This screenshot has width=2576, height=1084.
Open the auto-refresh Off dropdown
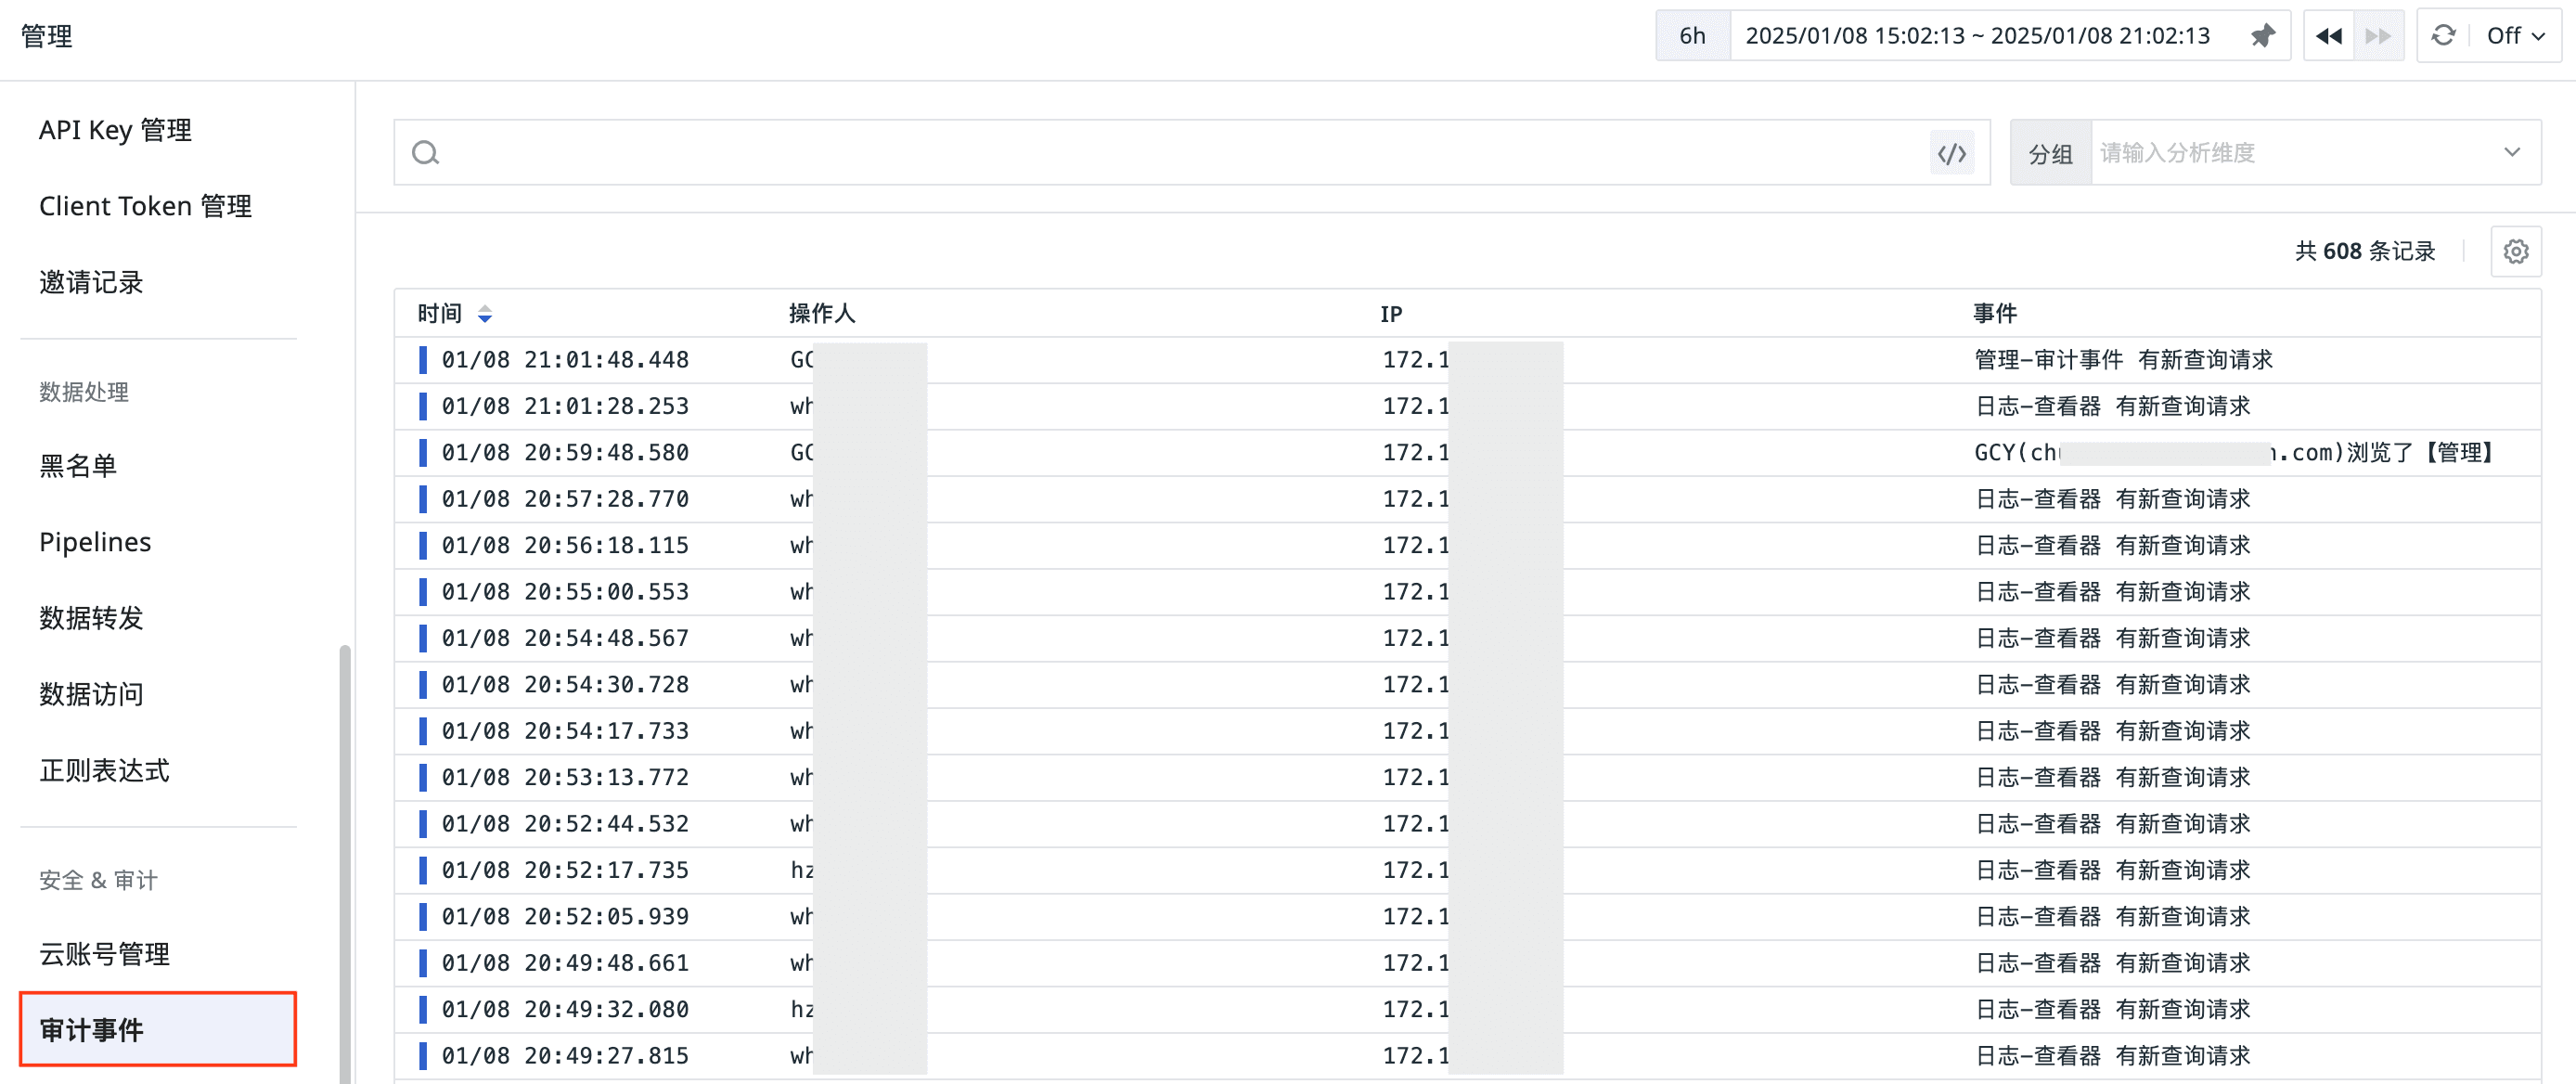(2515, 36)
